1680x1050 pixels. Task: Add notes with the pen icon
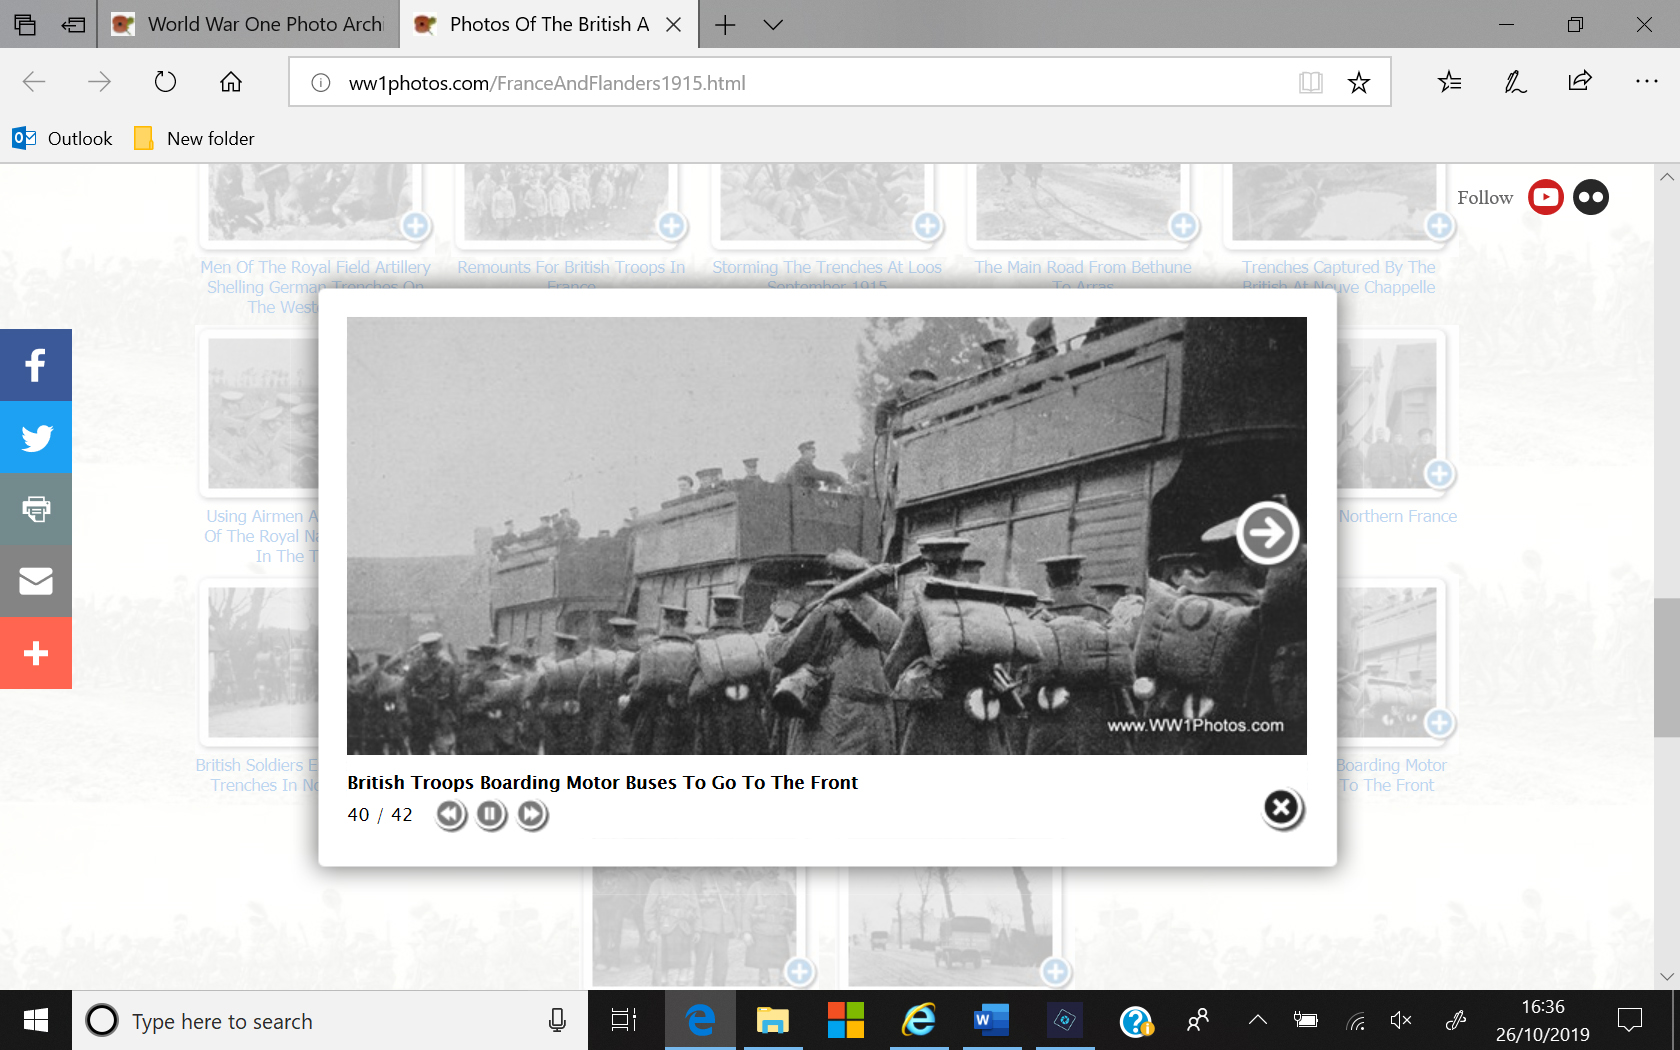coord(1515,82)
